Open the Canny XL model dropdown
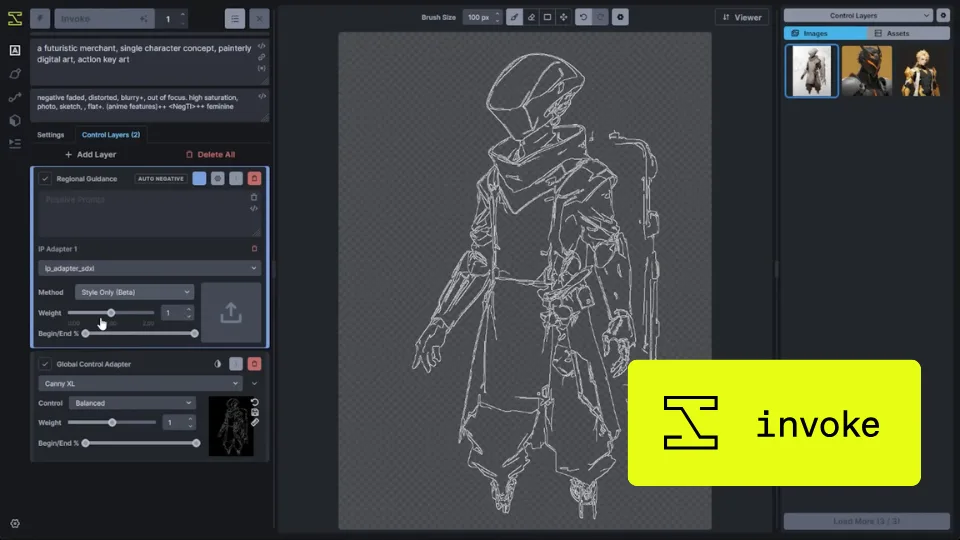The width and height of the screenshot is (960, 540). click(140, 383)
